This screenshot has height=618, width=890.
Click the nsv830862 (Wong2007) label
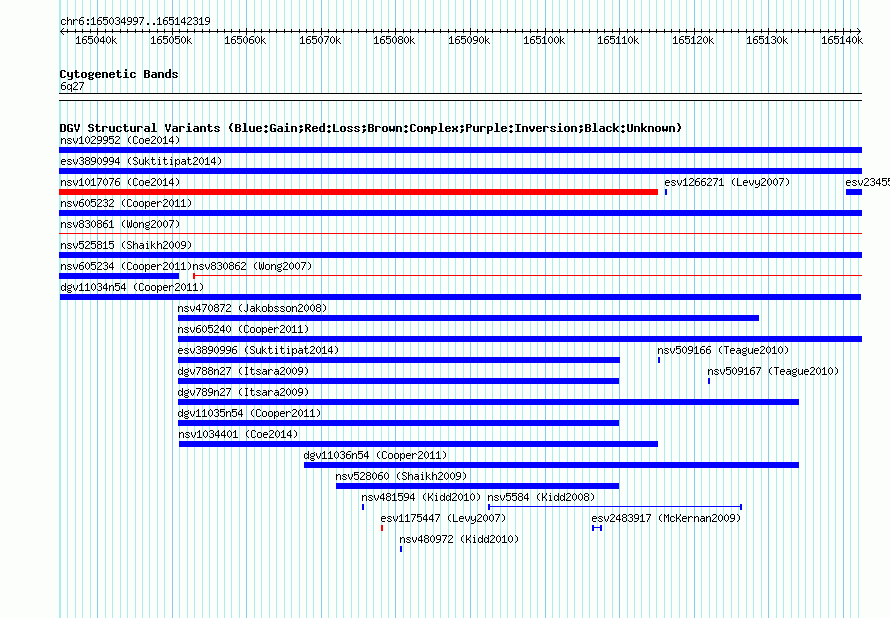(253, 266)
